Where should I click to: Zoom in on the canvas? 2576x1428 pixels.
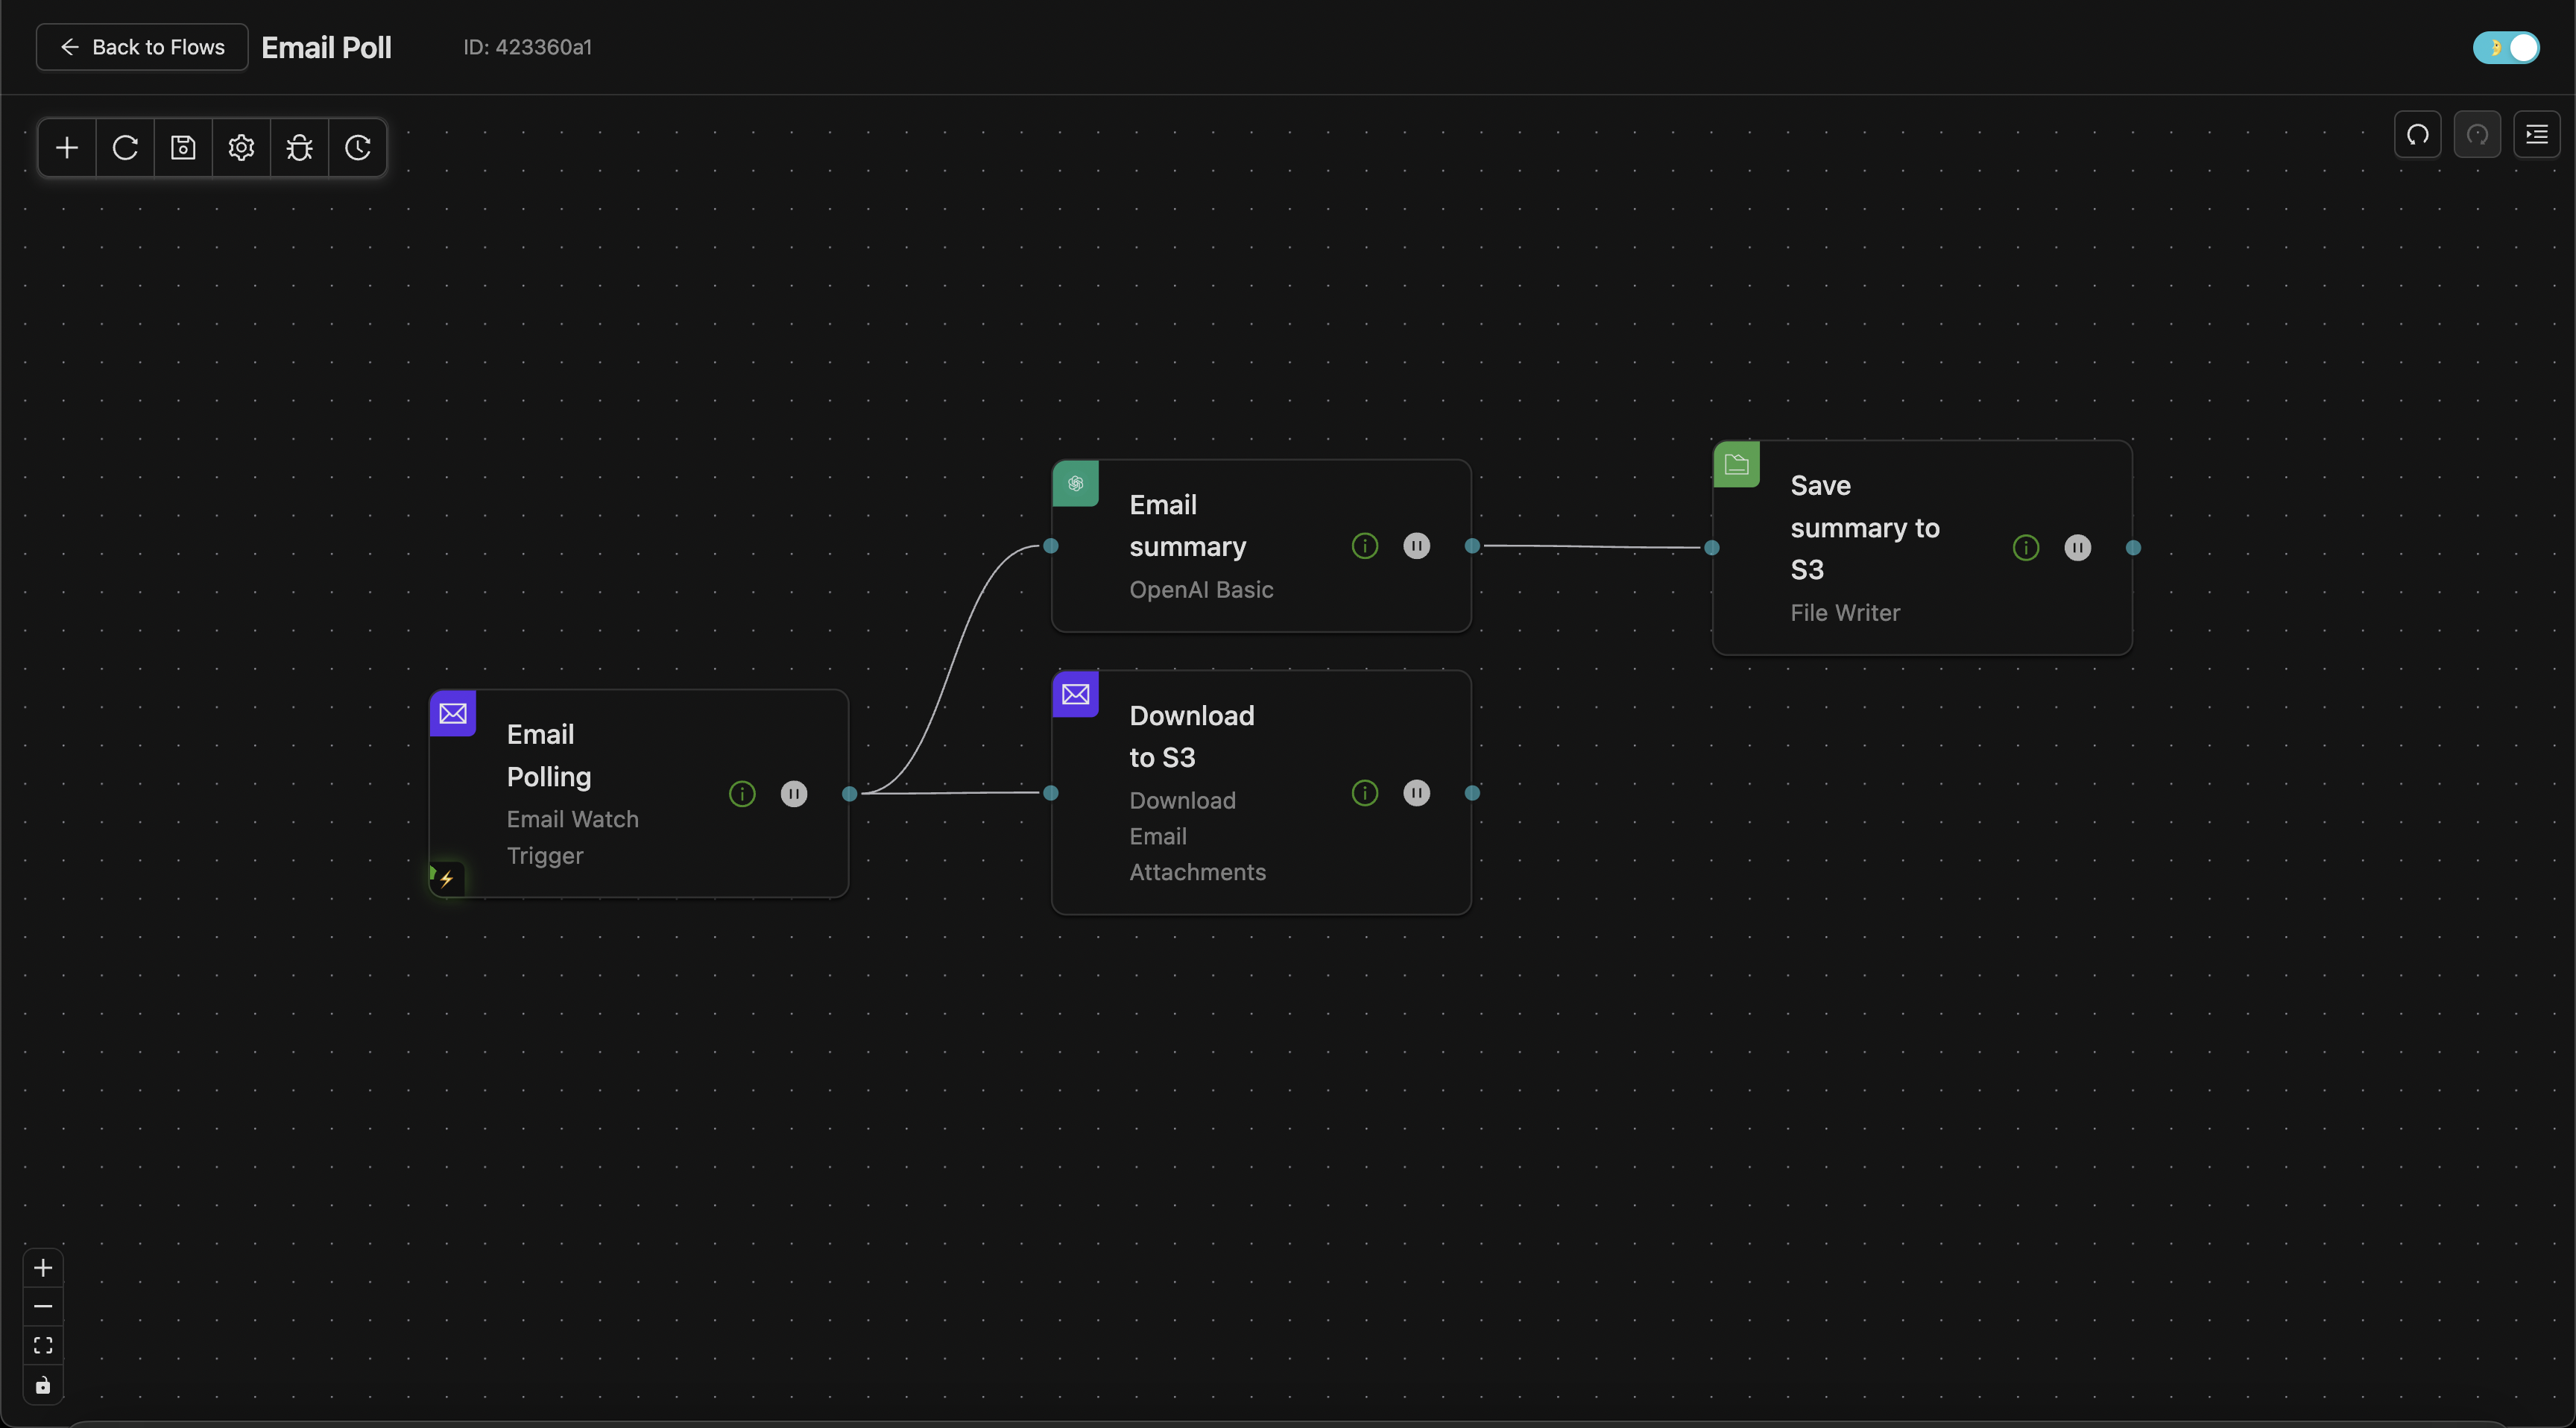pos(43,1268)
